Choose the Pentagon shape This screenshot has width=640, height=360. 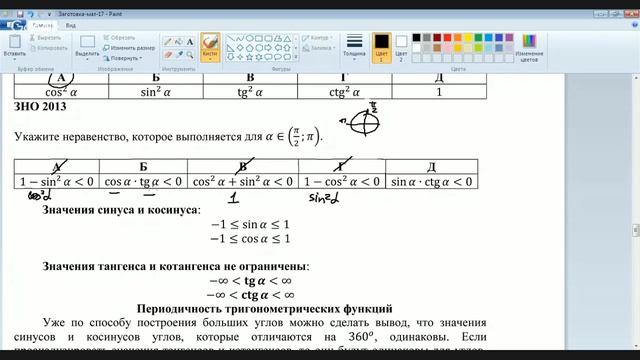pos(249,48)
